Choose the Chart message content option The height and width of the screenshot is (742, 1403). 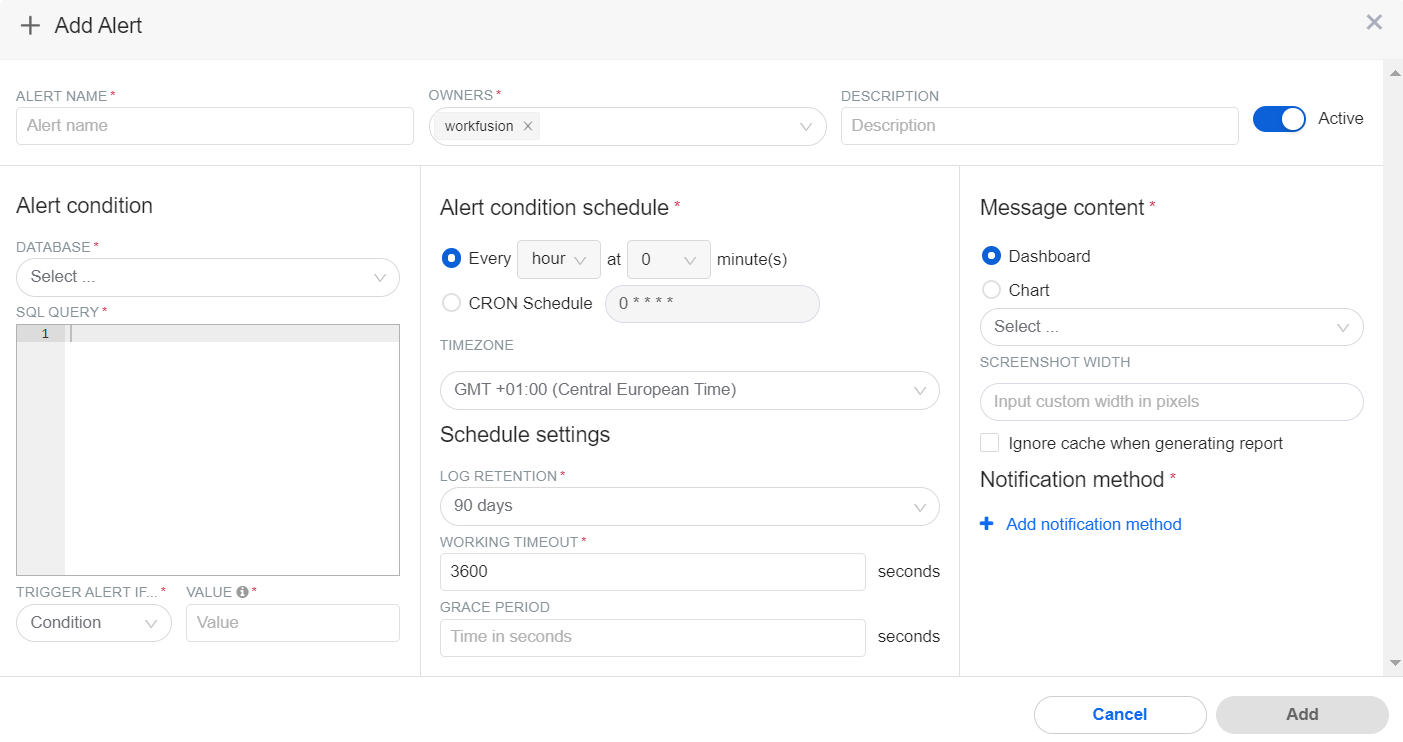pos(991,290)
